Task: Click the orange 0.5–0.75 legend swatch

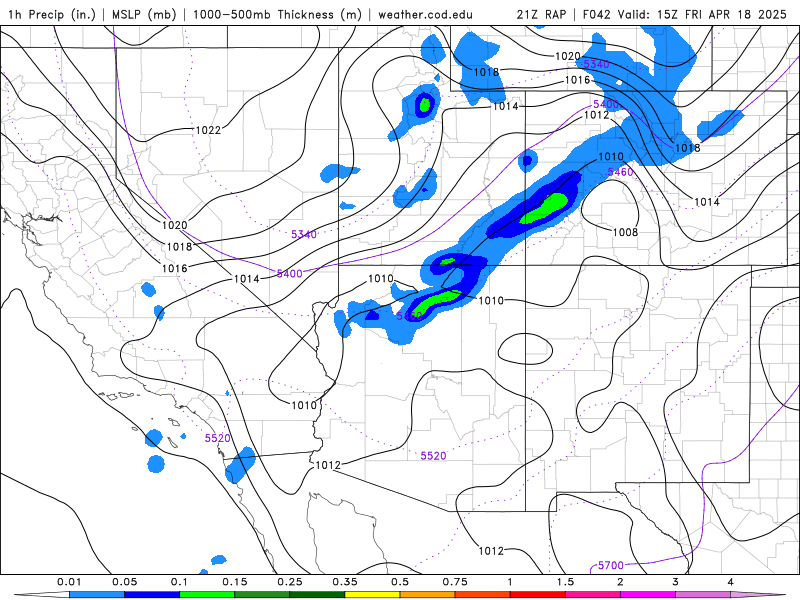Action: (428, 595)
